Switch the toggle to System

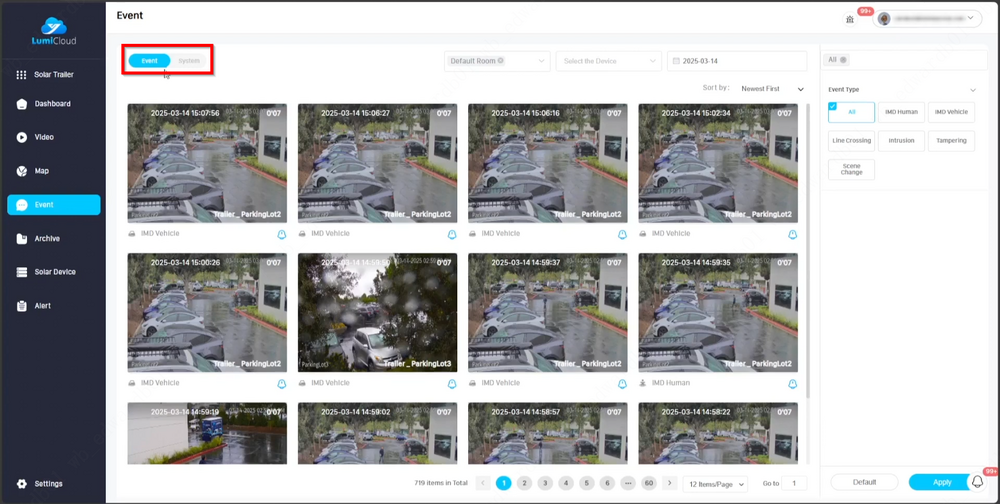click(189, 61)
